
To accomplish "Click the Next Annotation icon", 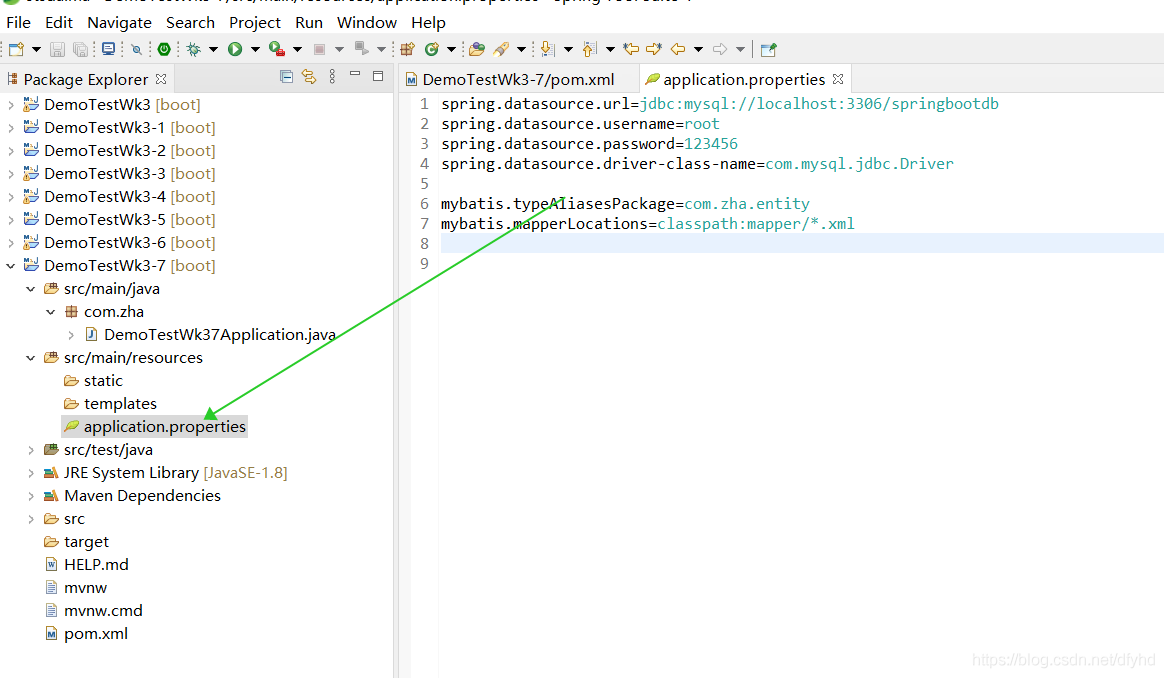I will [548, 50].
